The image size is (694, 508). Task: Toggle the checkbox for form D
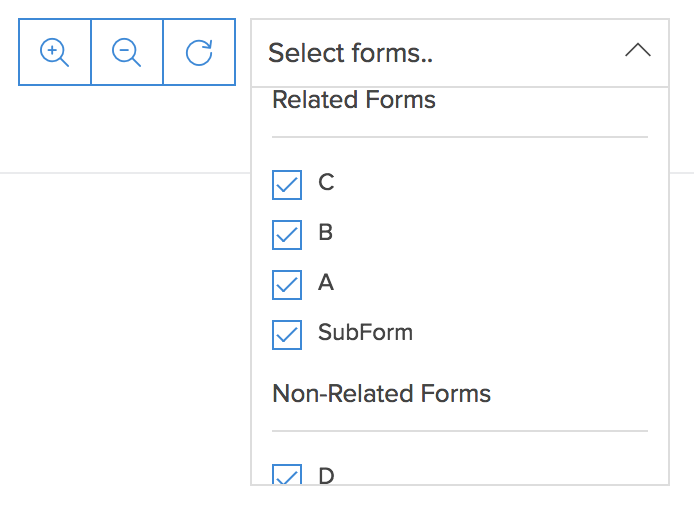click(287, 476)
